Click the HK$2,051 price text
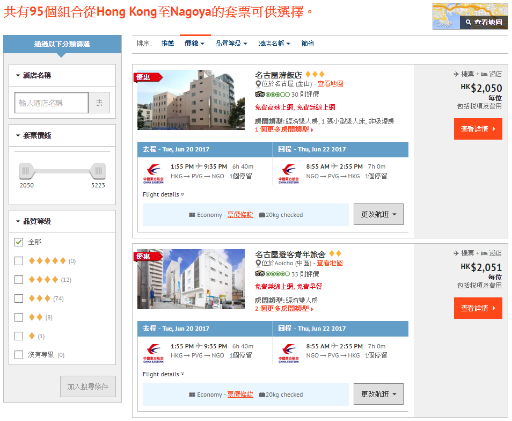This screenshot has height=421, width=512. click(x=481, y=268)
